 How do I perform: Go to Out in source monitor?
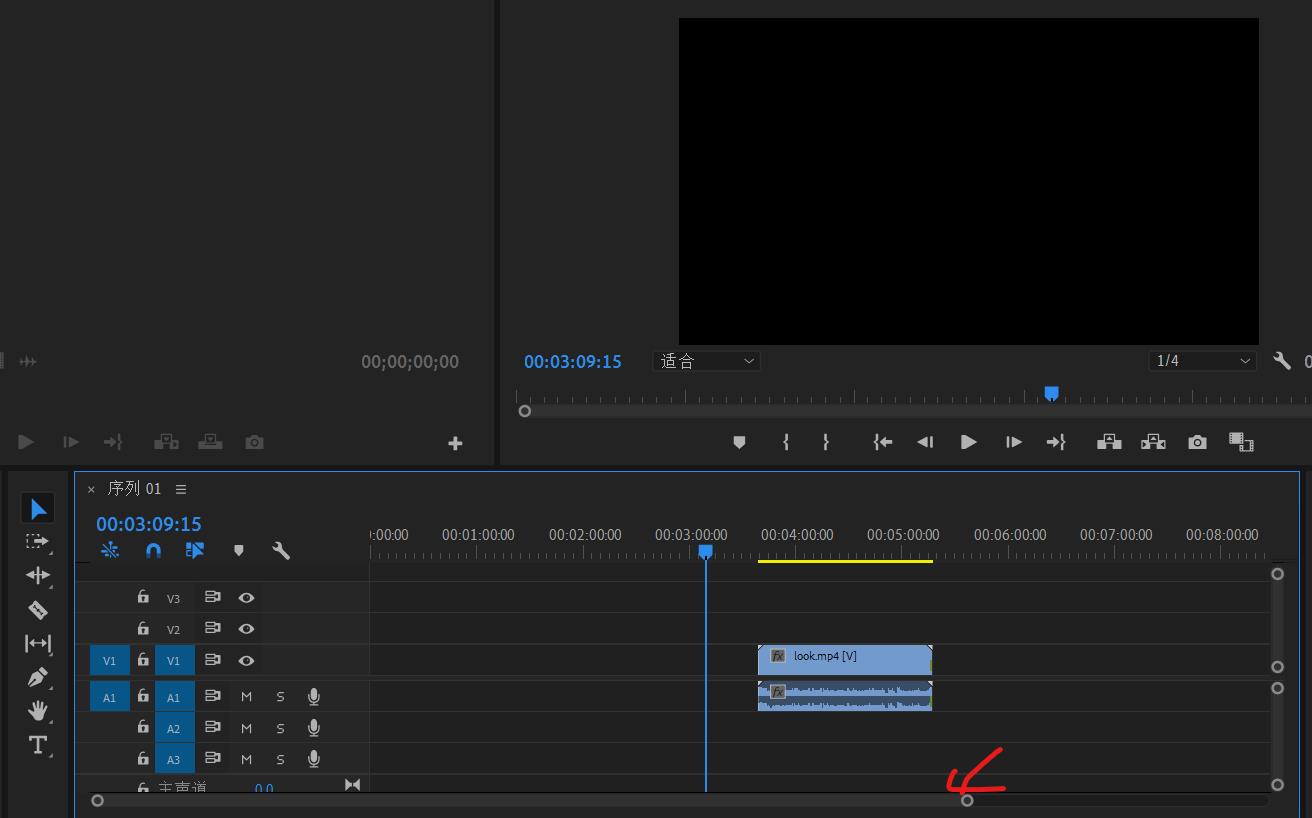tap(113, 442)
